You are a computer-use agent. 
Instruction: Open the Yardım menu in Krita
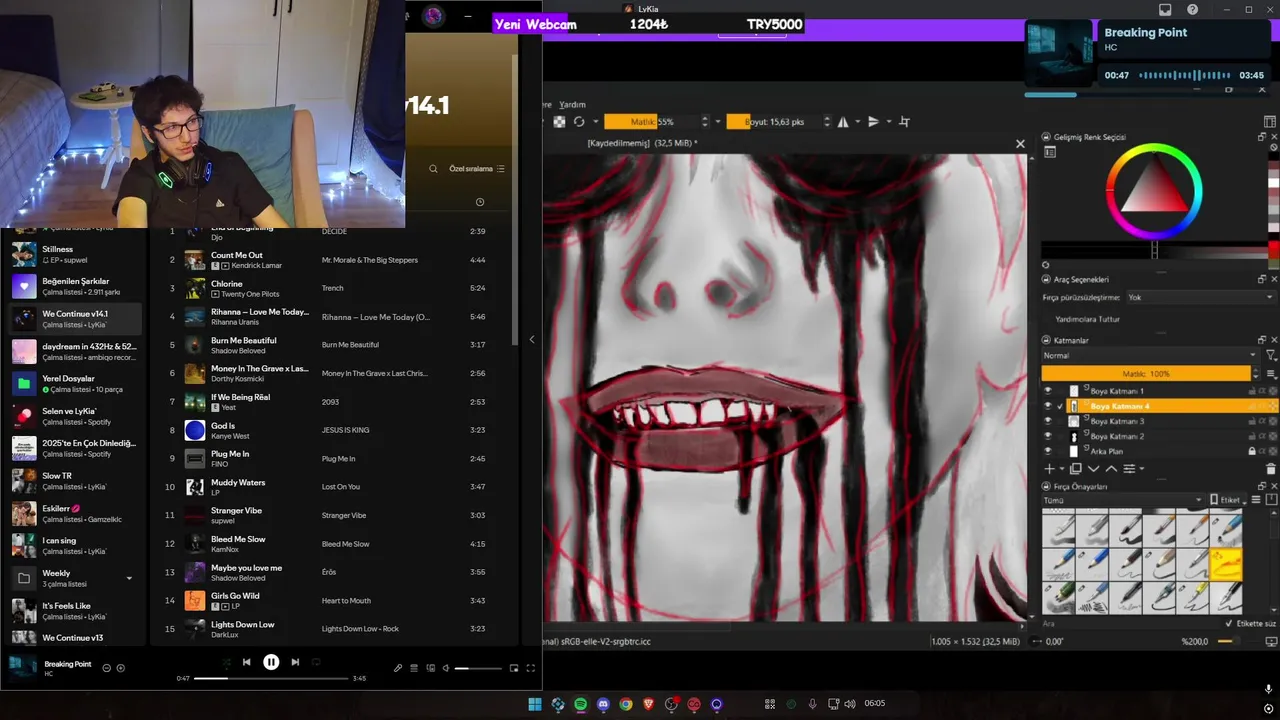pos(572,104)
